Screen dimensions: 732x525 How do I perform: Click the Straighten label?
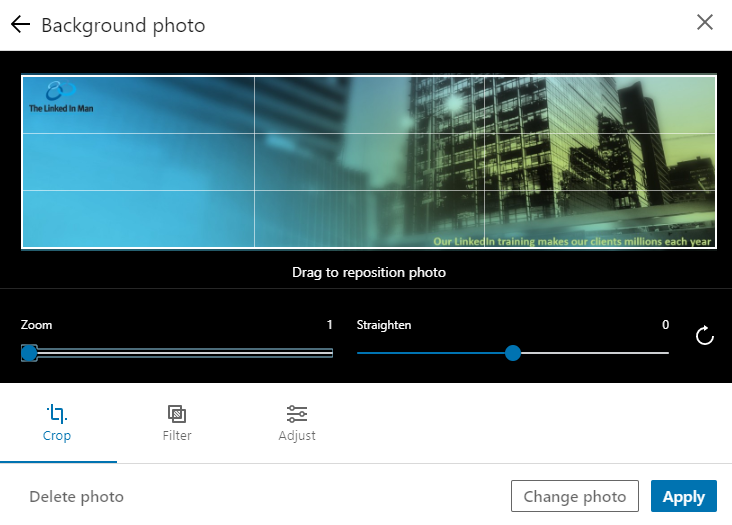click(384, 325)
